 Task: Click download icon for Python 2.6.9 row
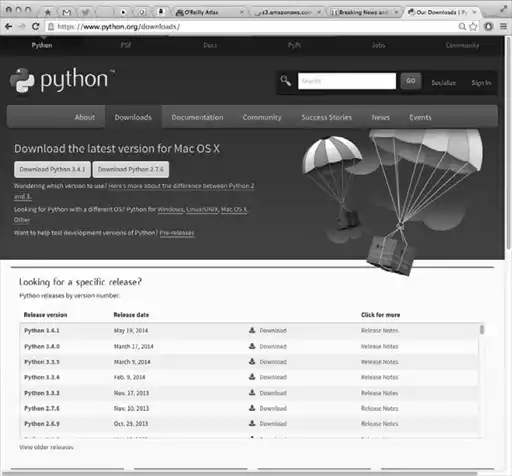(252, 423)
